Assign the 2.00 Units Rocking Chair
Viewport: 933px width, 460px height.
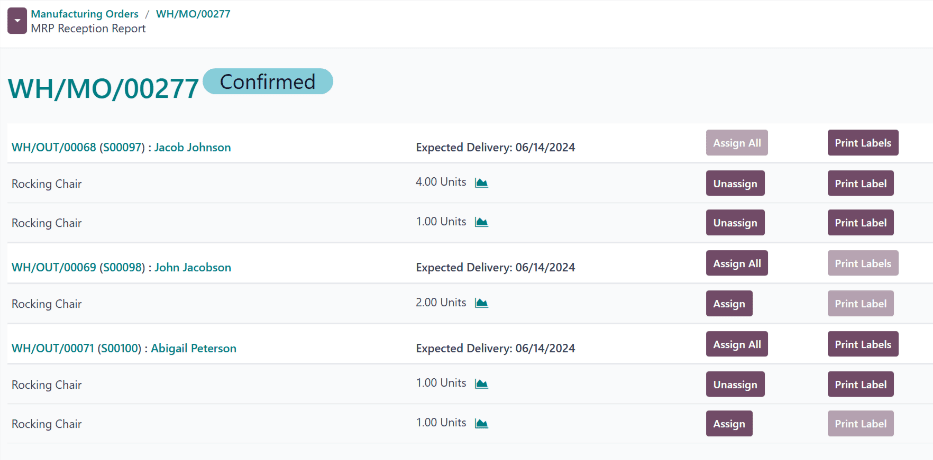point(729,303)
